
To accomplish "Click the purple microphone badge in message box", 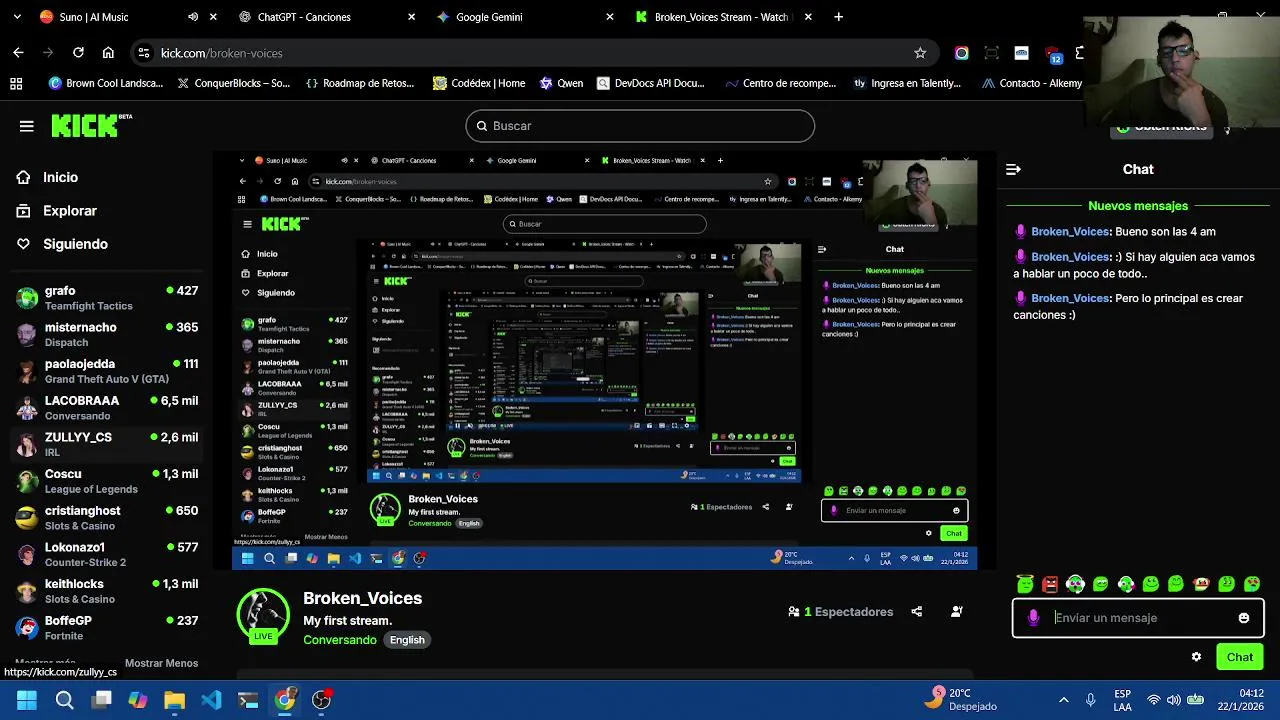I will point(1033,618).
